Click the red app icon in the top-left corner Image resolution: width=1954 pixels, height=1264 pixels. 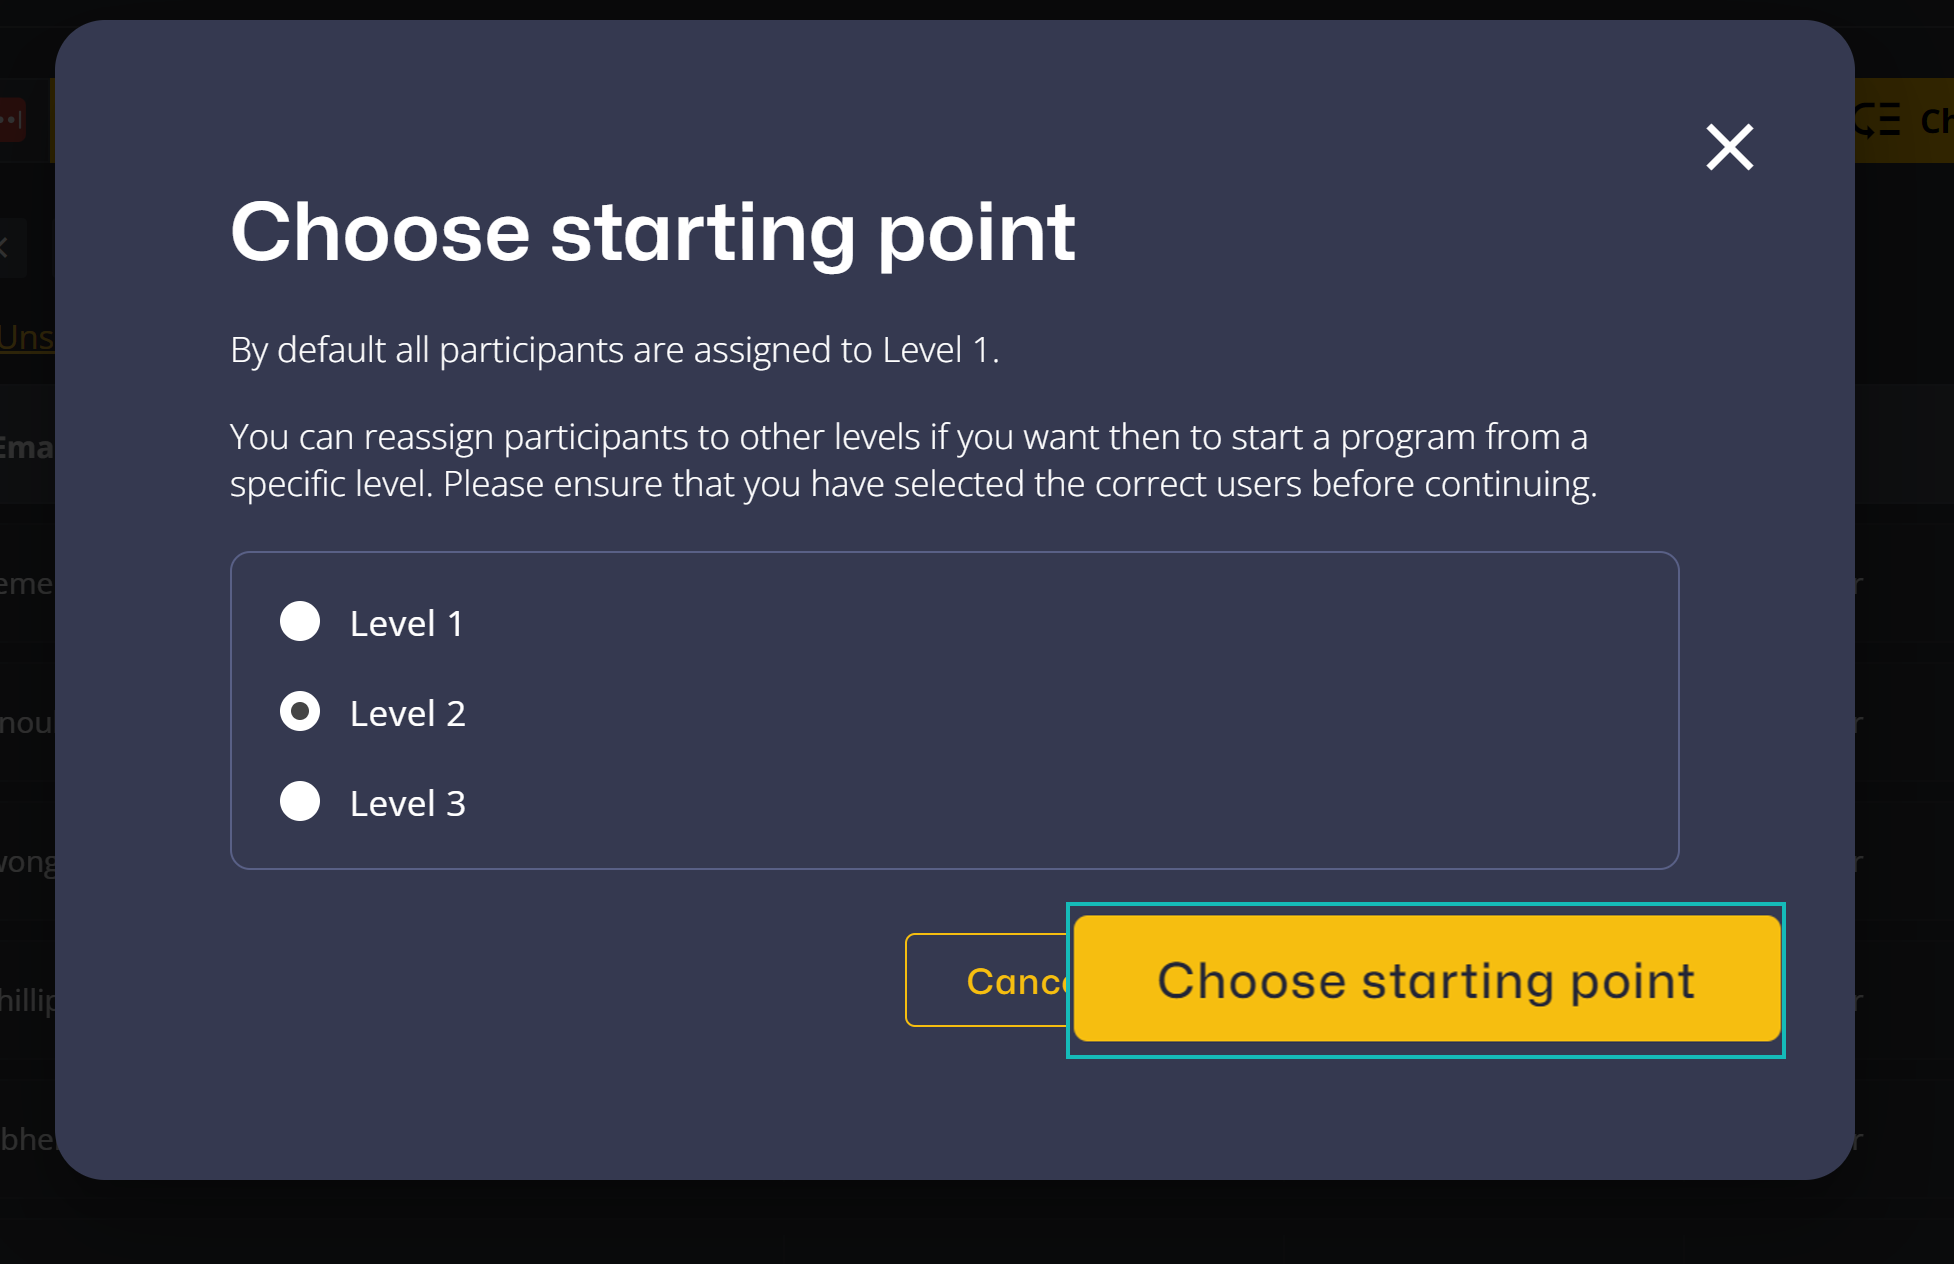[x=13, y=119]
